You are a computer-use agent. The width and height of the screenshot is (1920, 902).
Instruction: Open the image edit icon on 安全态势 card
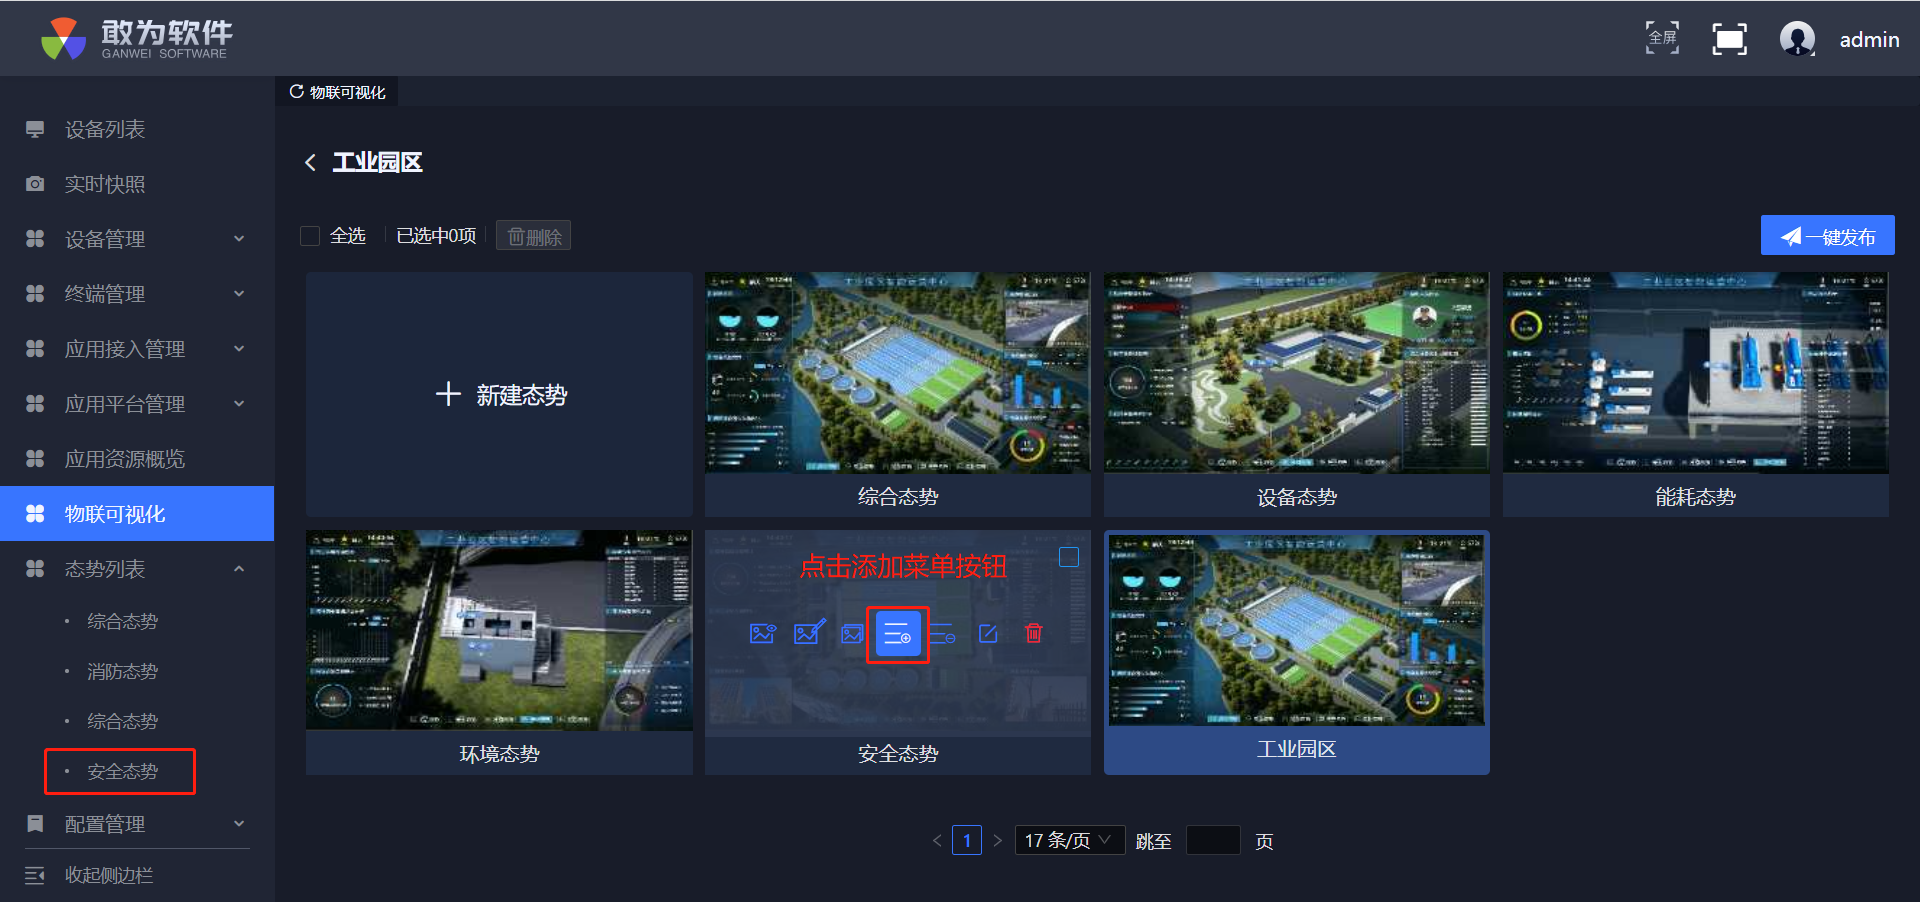point(809,633)
